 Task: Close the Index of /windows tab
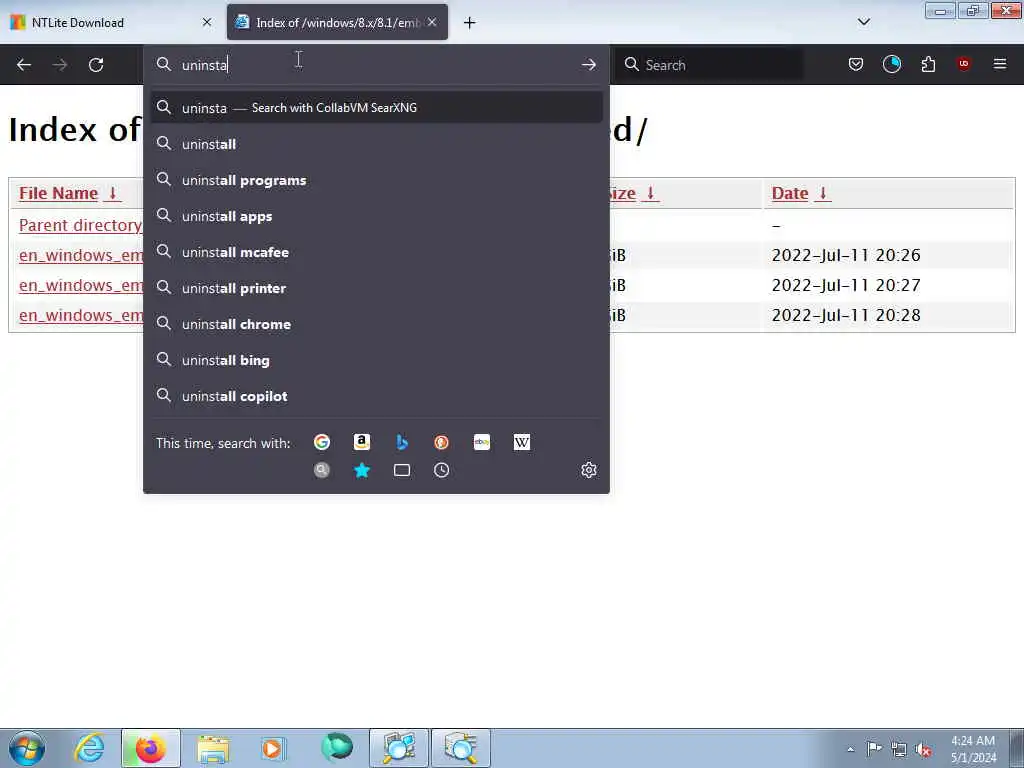point(432,22)
